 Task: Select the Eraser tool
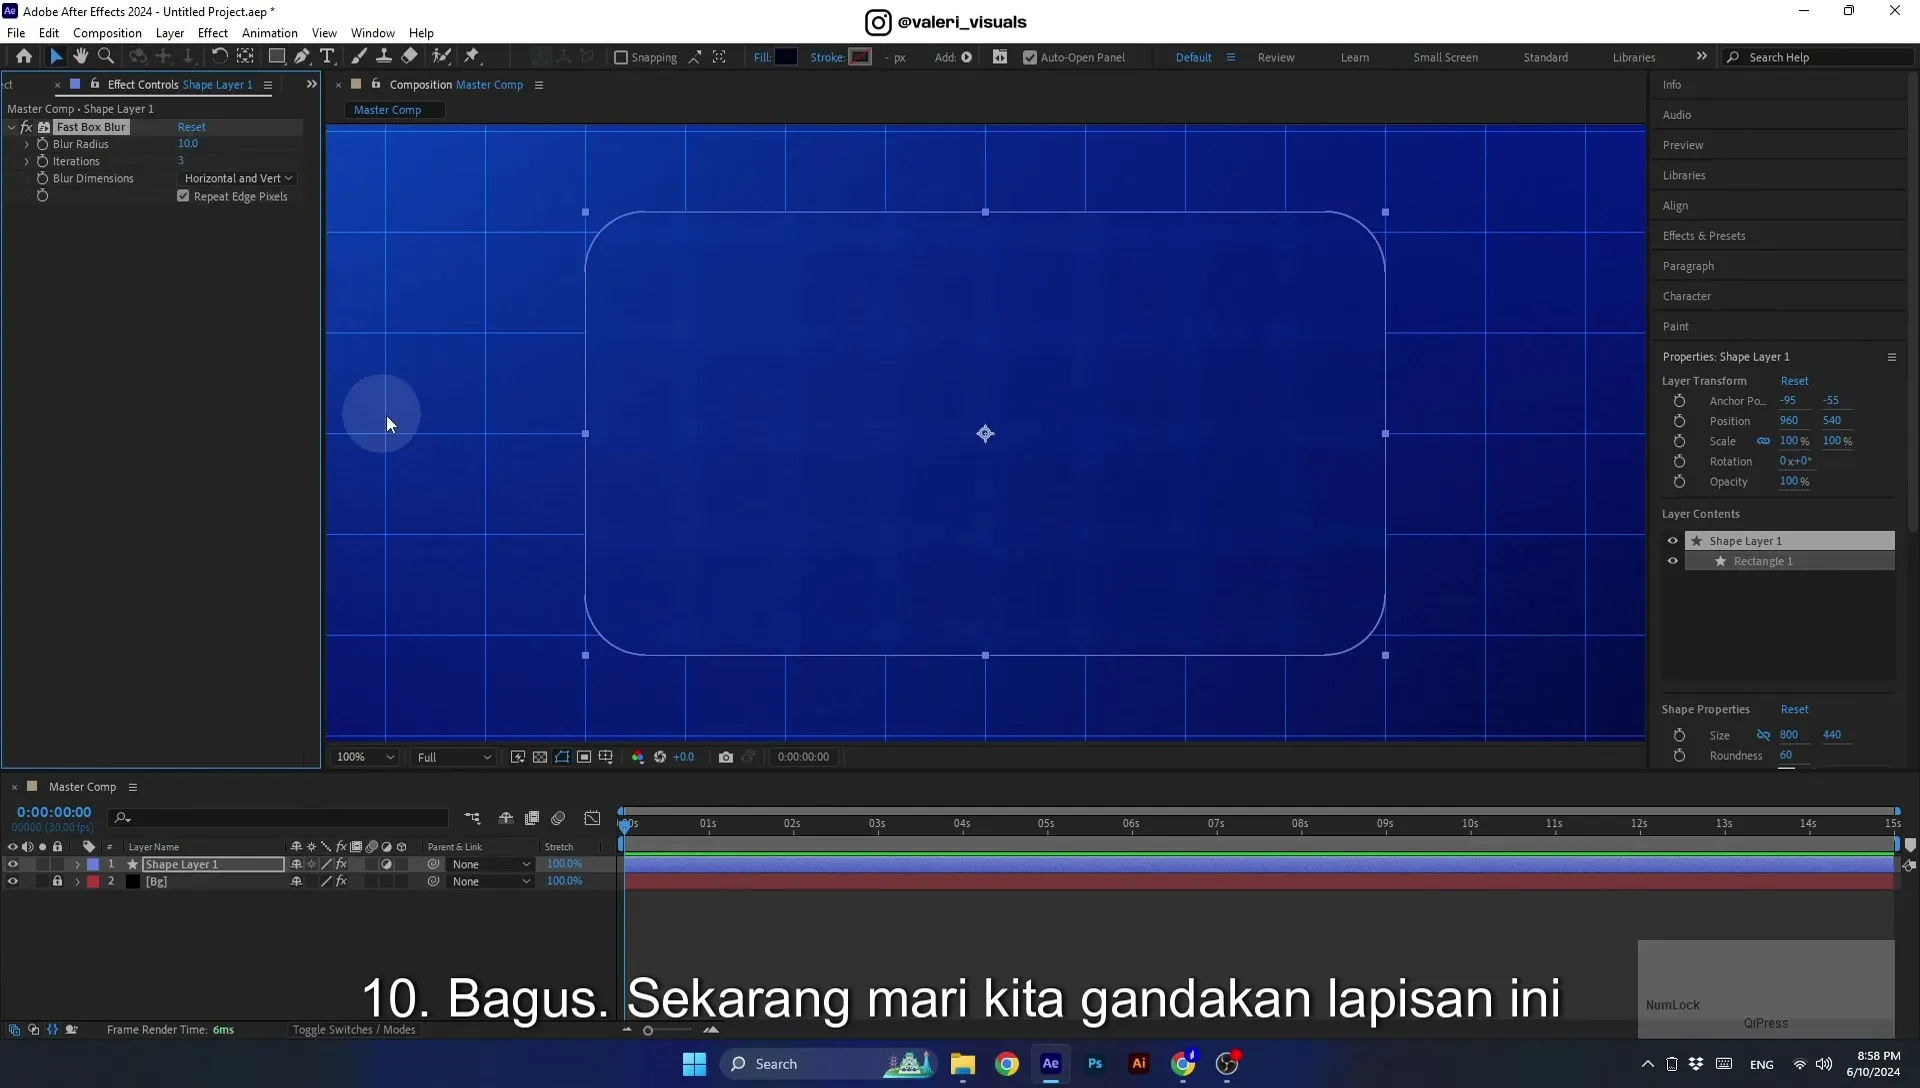pos(410,57)
